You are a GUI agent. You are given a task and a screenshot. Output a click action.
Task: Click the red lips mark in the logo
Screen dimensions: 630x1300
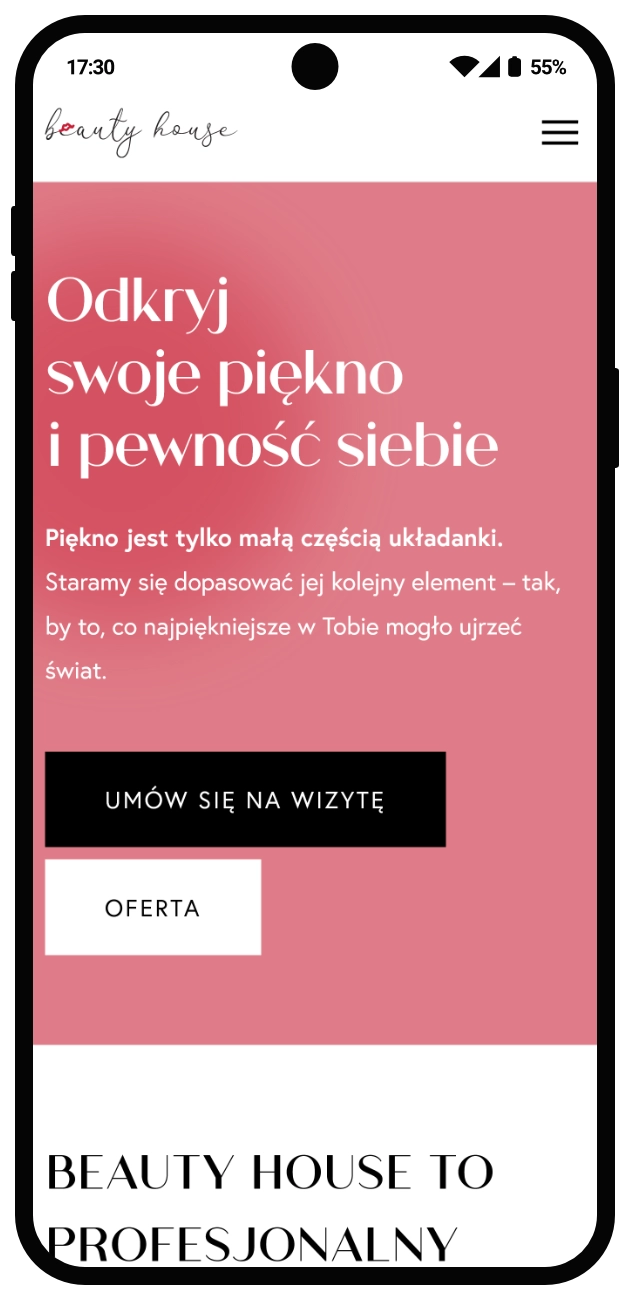click(66, 128)
